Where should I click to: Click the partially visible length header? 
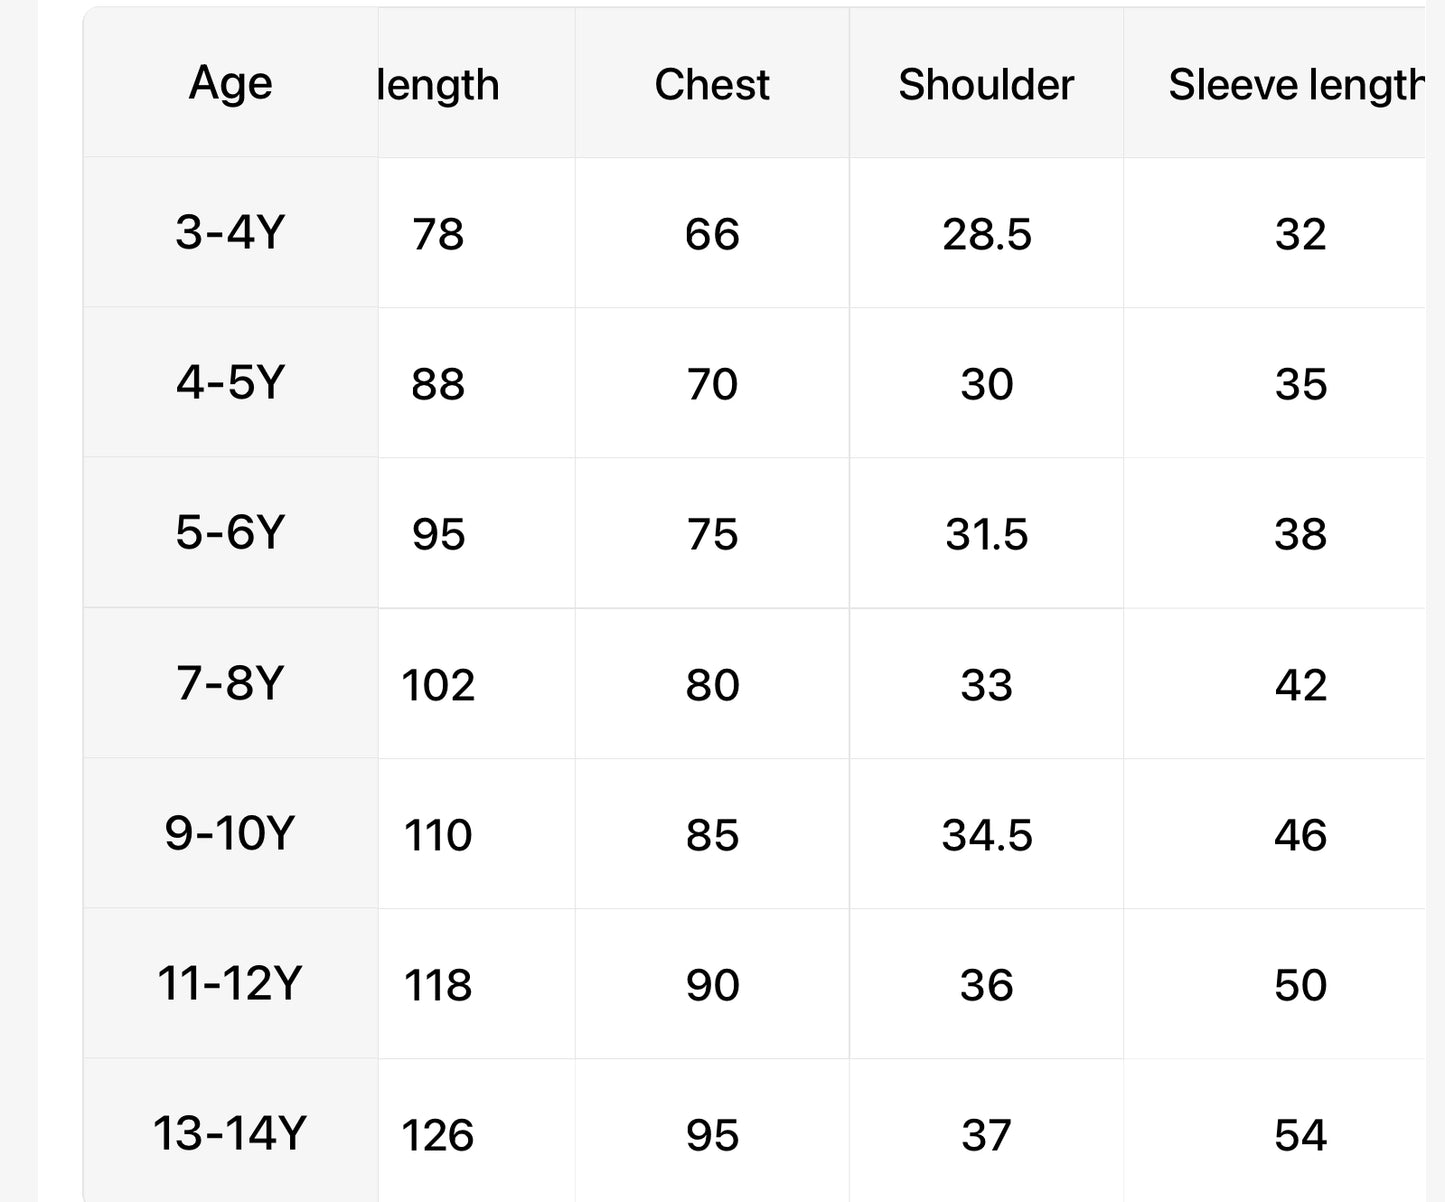439,85
